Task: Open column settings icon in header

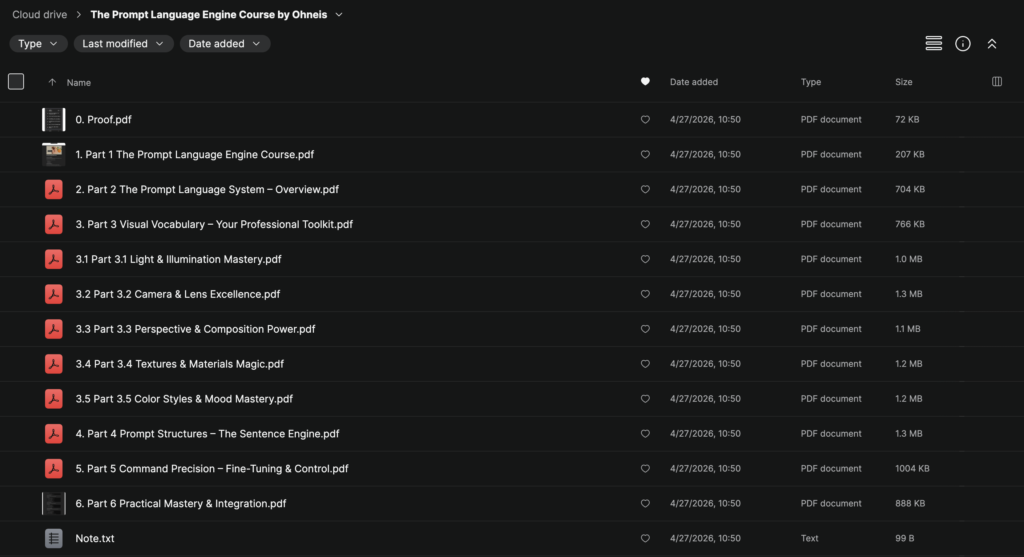Action: tap(996, 82)
